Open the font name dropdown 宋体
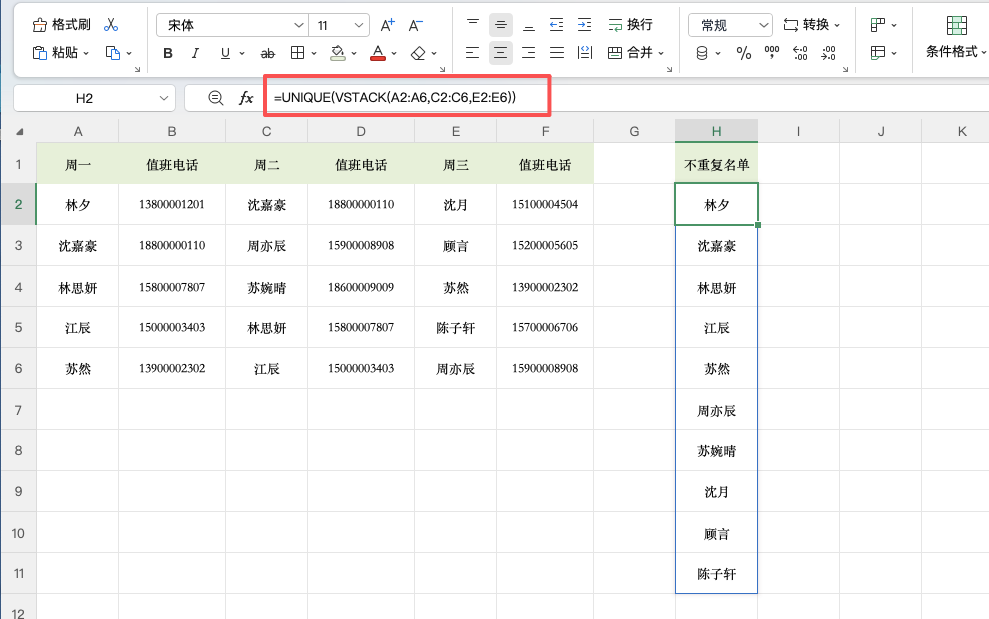989x619 pixels. point(298,25)
